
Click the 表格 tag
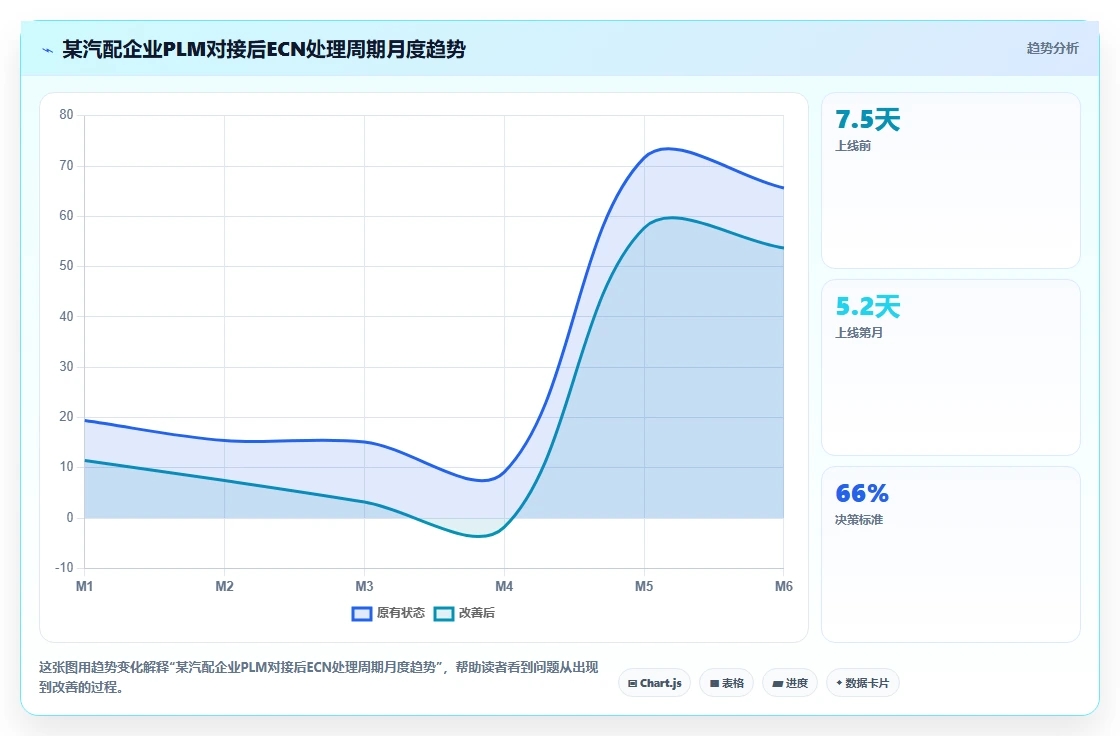point(726,683)
